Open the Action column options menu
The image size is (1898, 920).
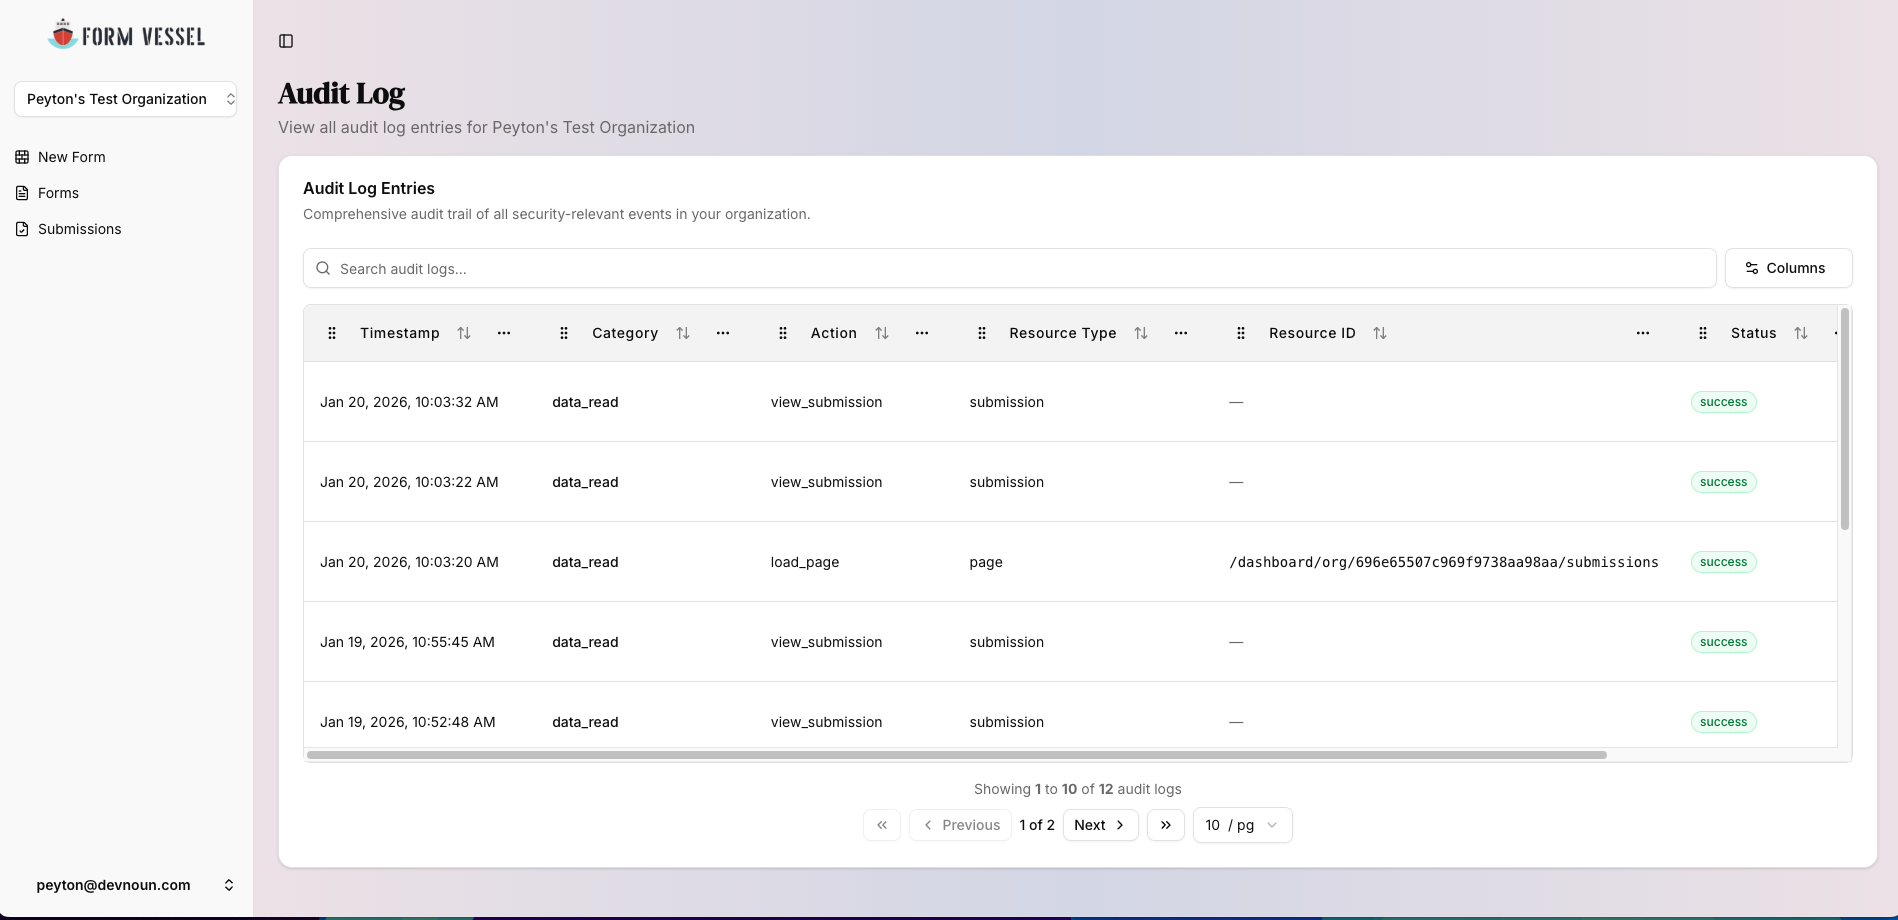(x=922, y=333)
